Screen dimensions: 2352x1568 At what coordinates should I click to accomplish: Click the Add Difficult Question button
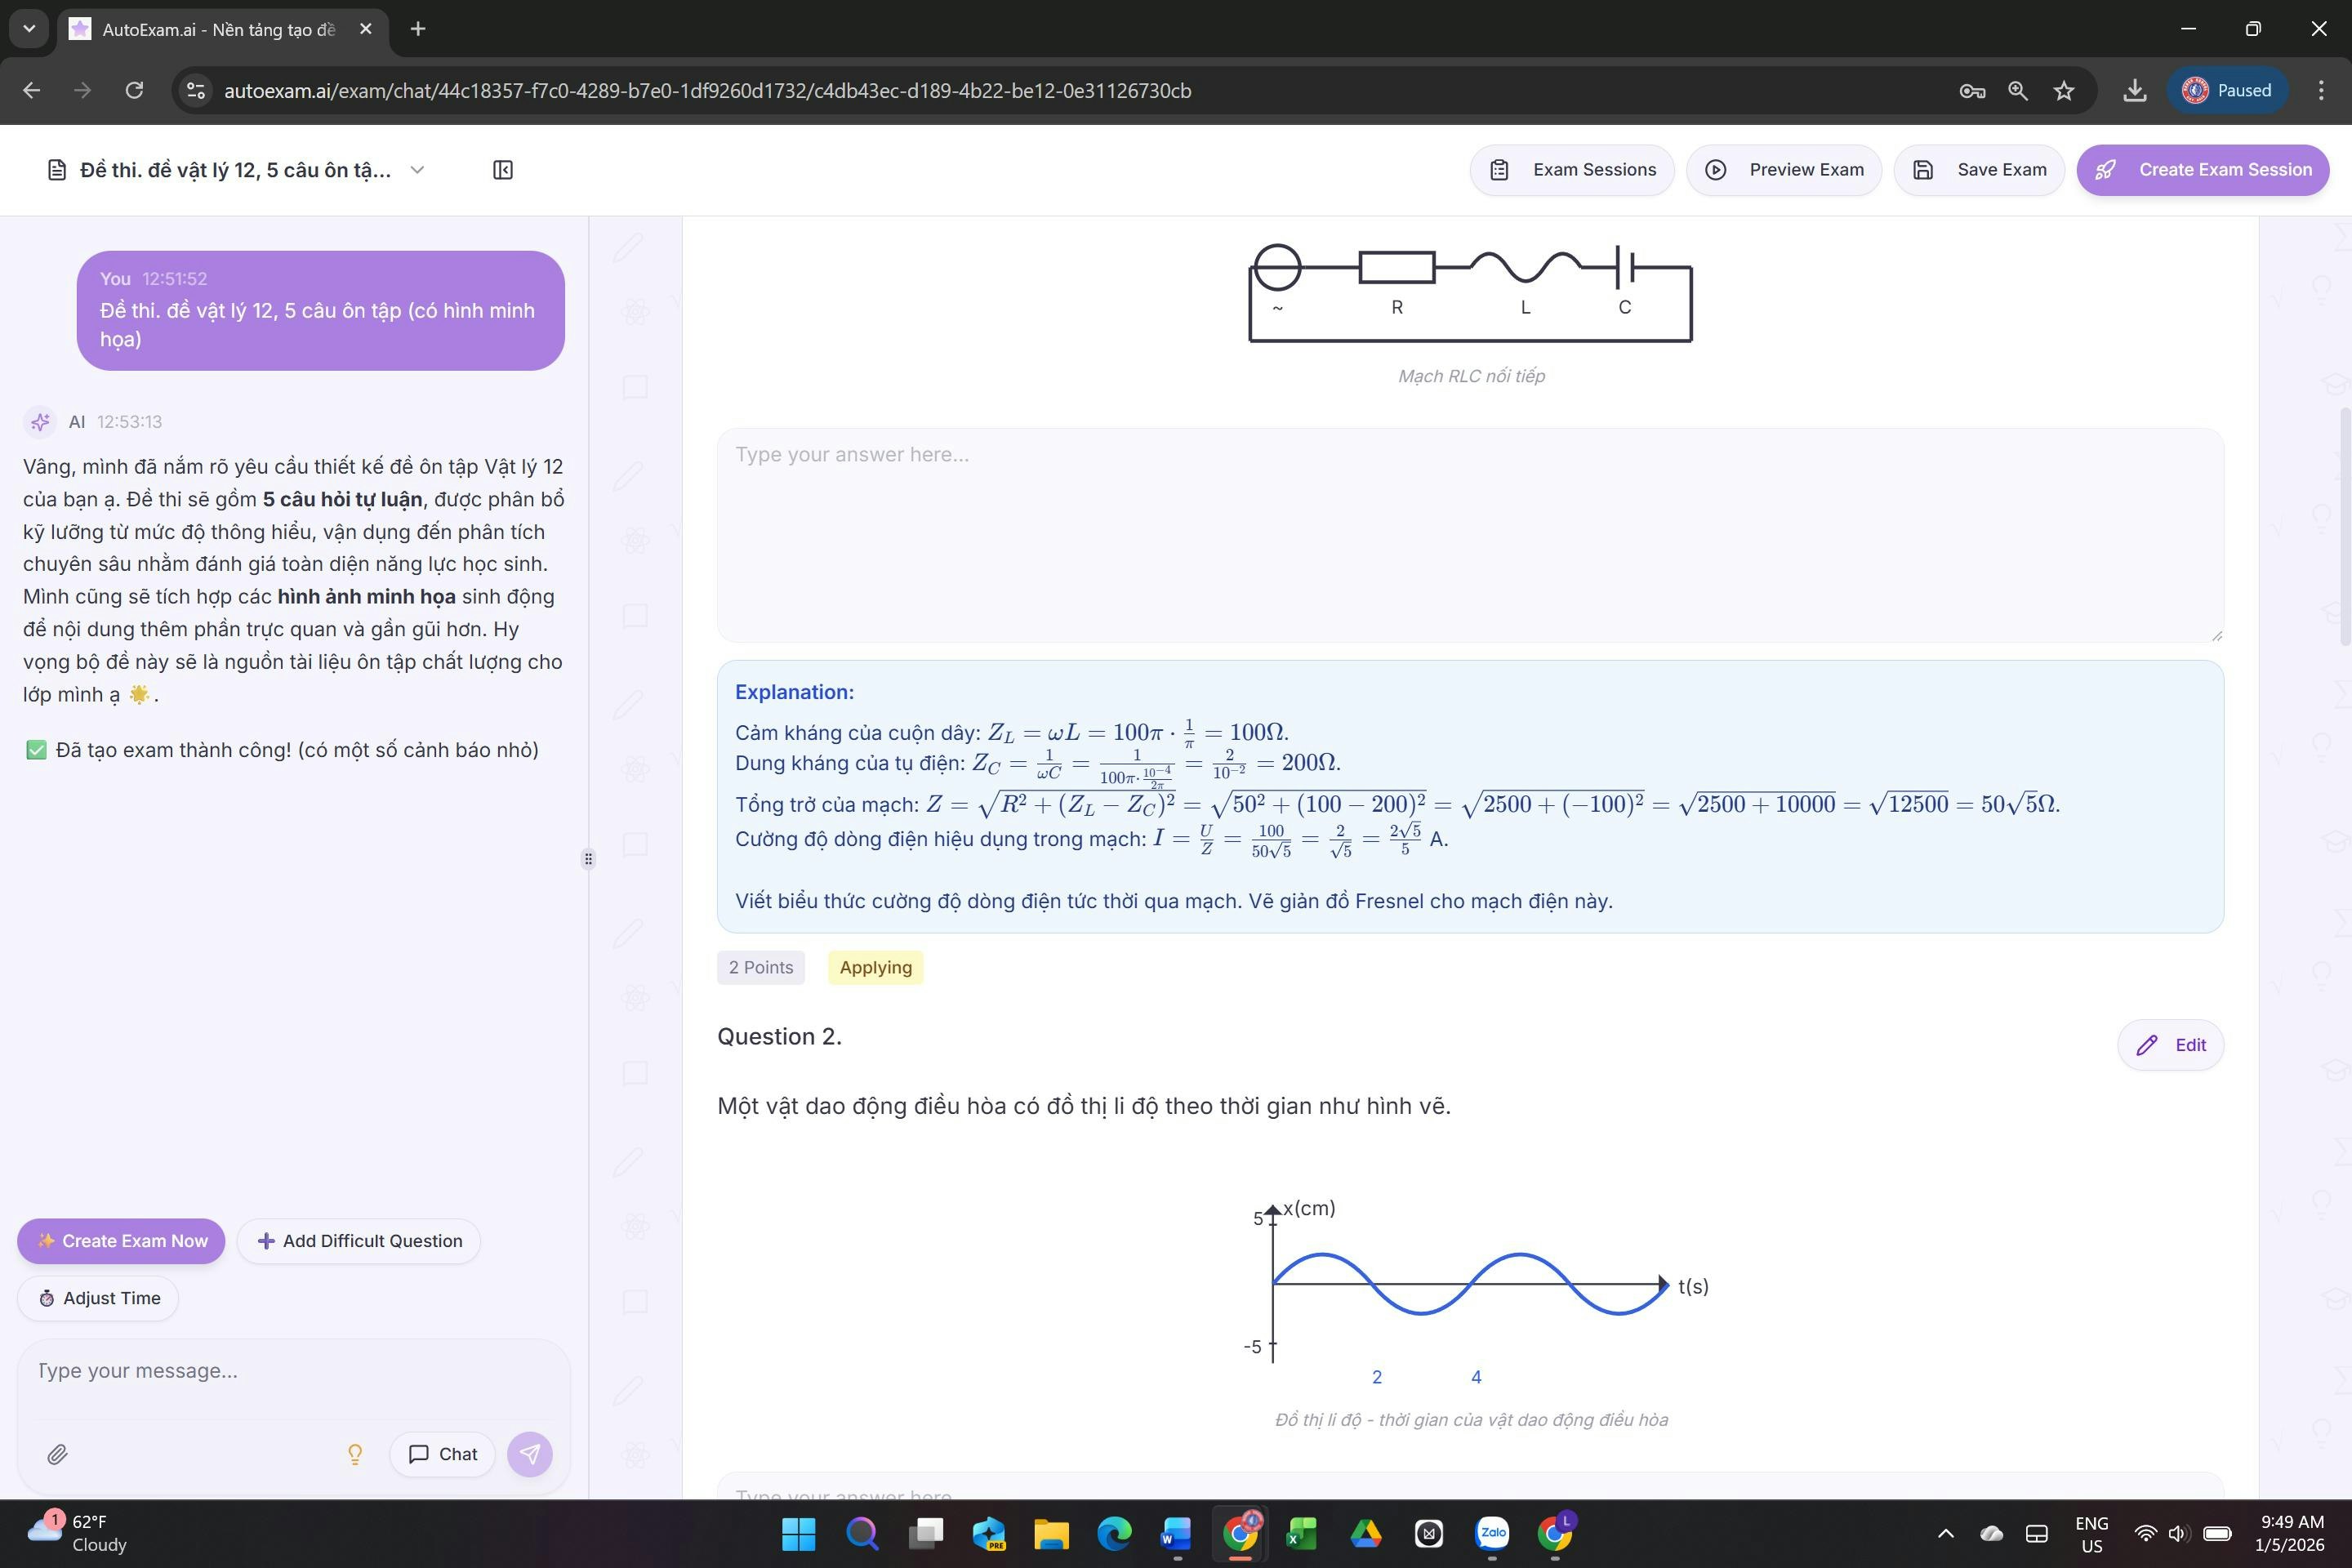358,1240
